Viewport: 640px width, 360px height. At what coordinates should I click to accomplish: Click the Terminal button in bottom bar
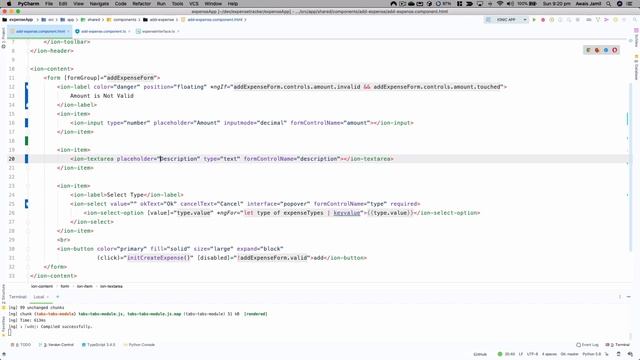617,345
